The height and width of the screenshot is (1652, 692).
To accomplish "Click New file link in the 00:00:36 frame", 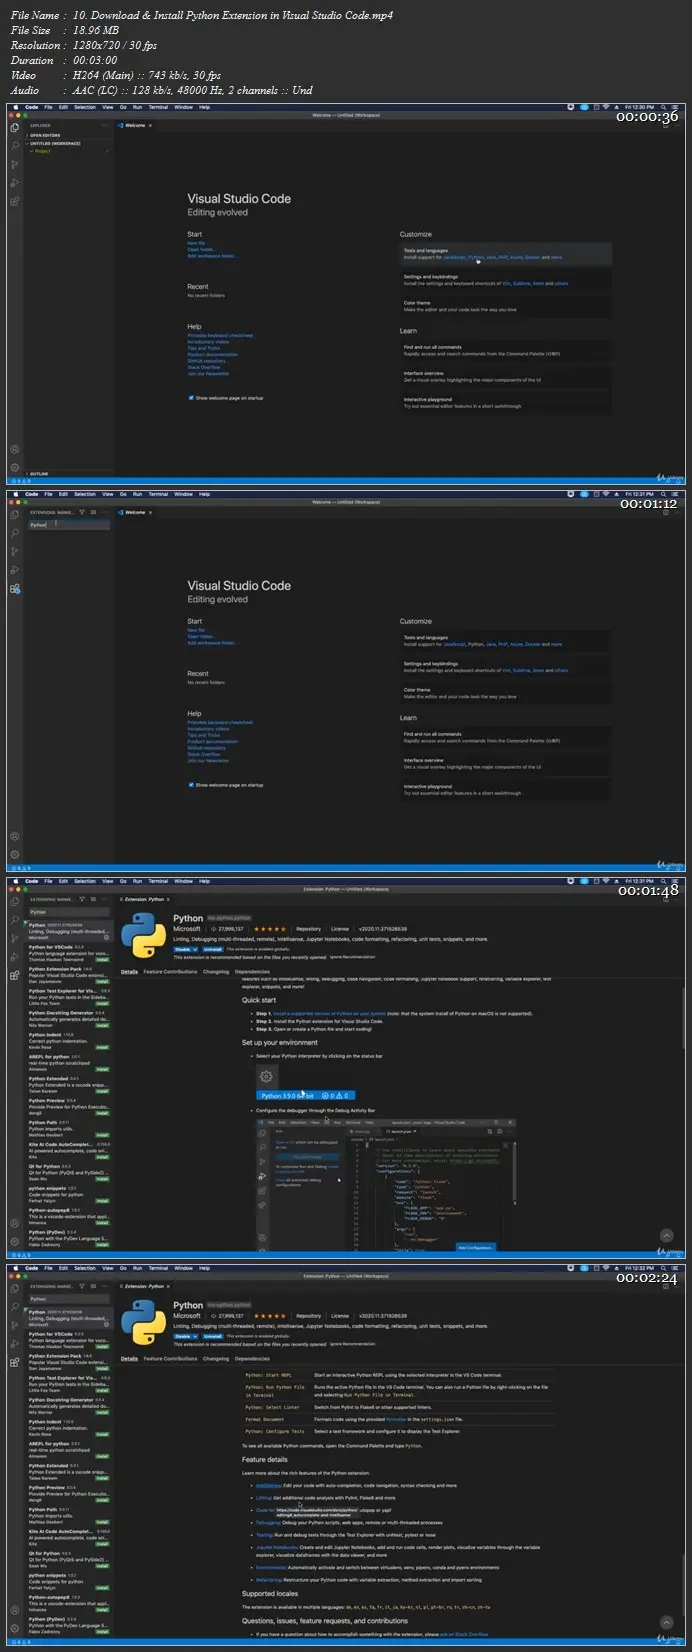I will pyautogui.click(x=196, y=243).
